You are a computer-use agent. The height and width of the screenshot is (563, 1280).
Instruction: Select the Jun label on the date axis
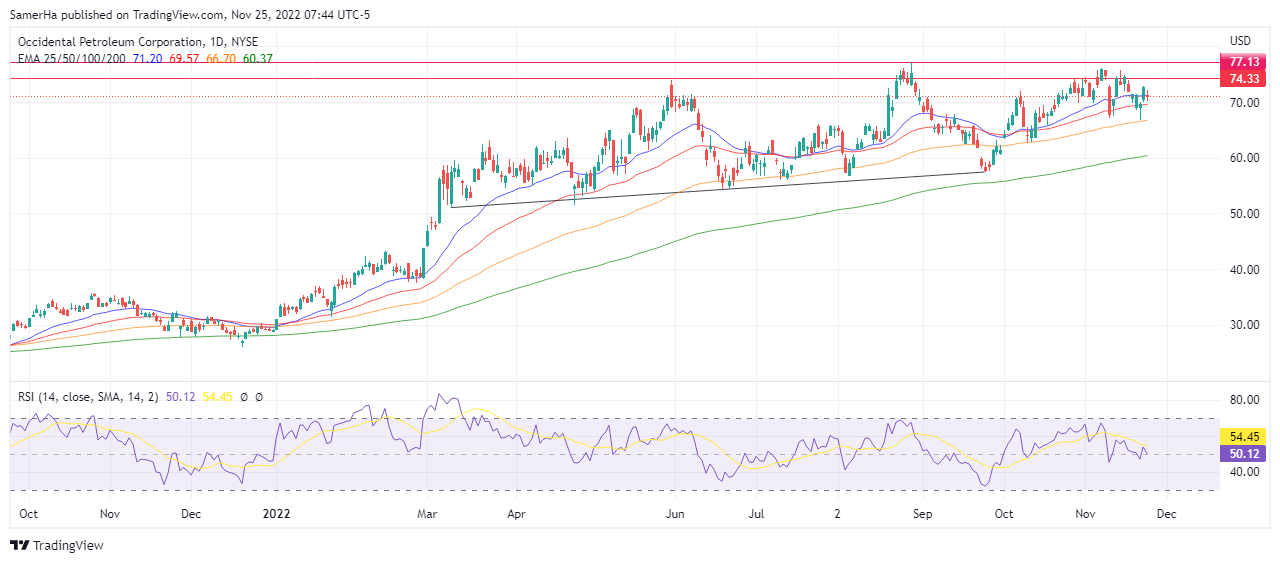point(675,514)
